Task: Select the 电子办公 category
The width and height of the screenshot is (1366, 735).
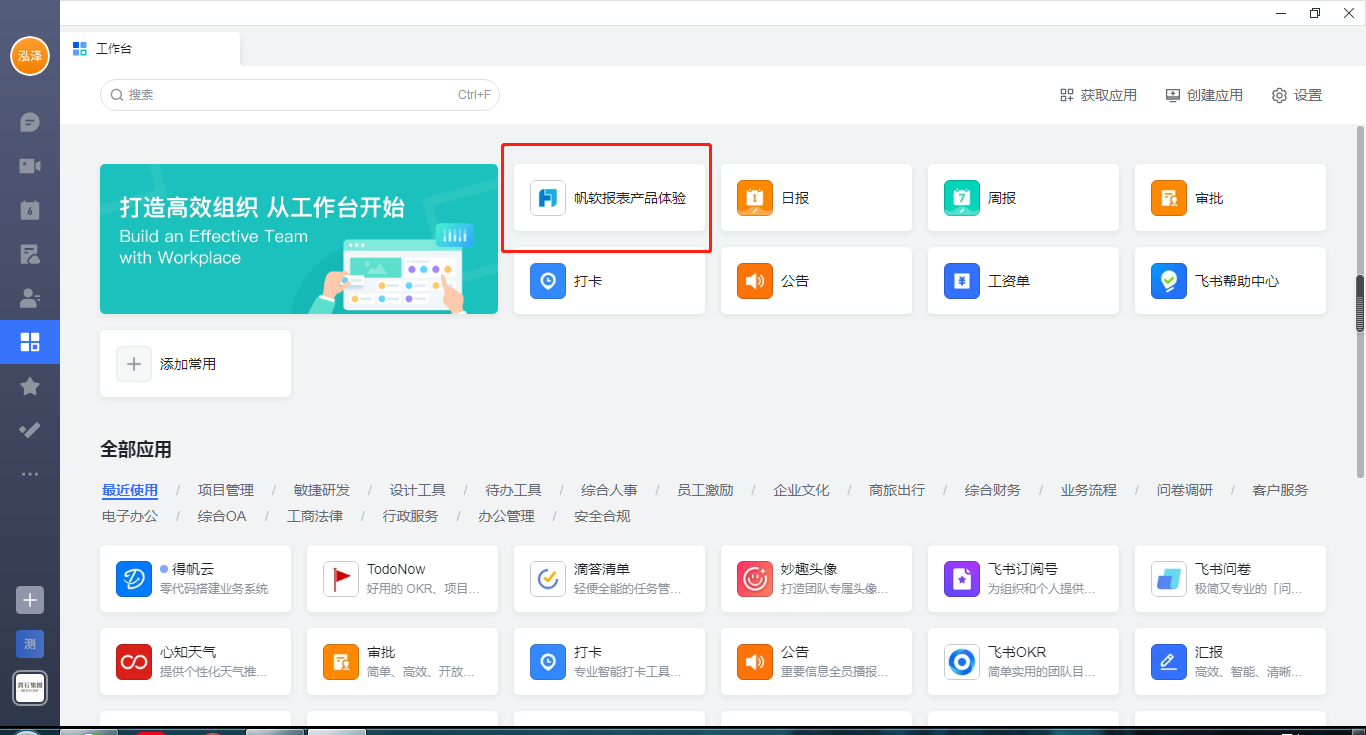Action: click(x=130, y=516)
